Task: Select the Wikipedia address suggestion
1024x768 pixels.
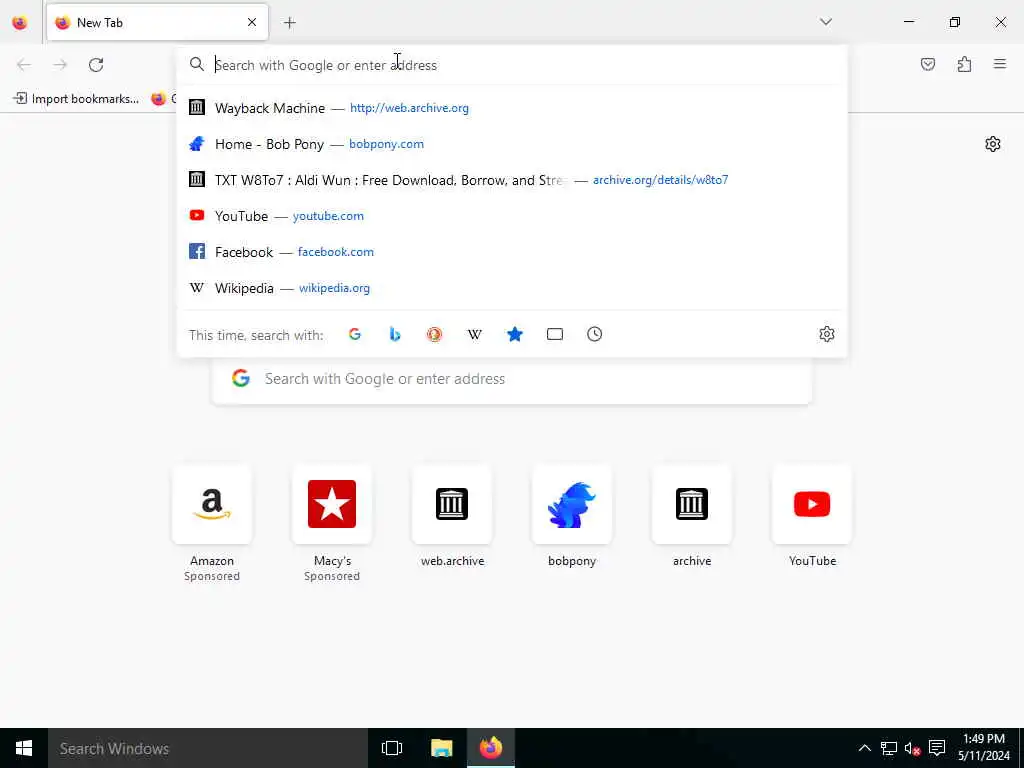Action: tap(512, 288)
